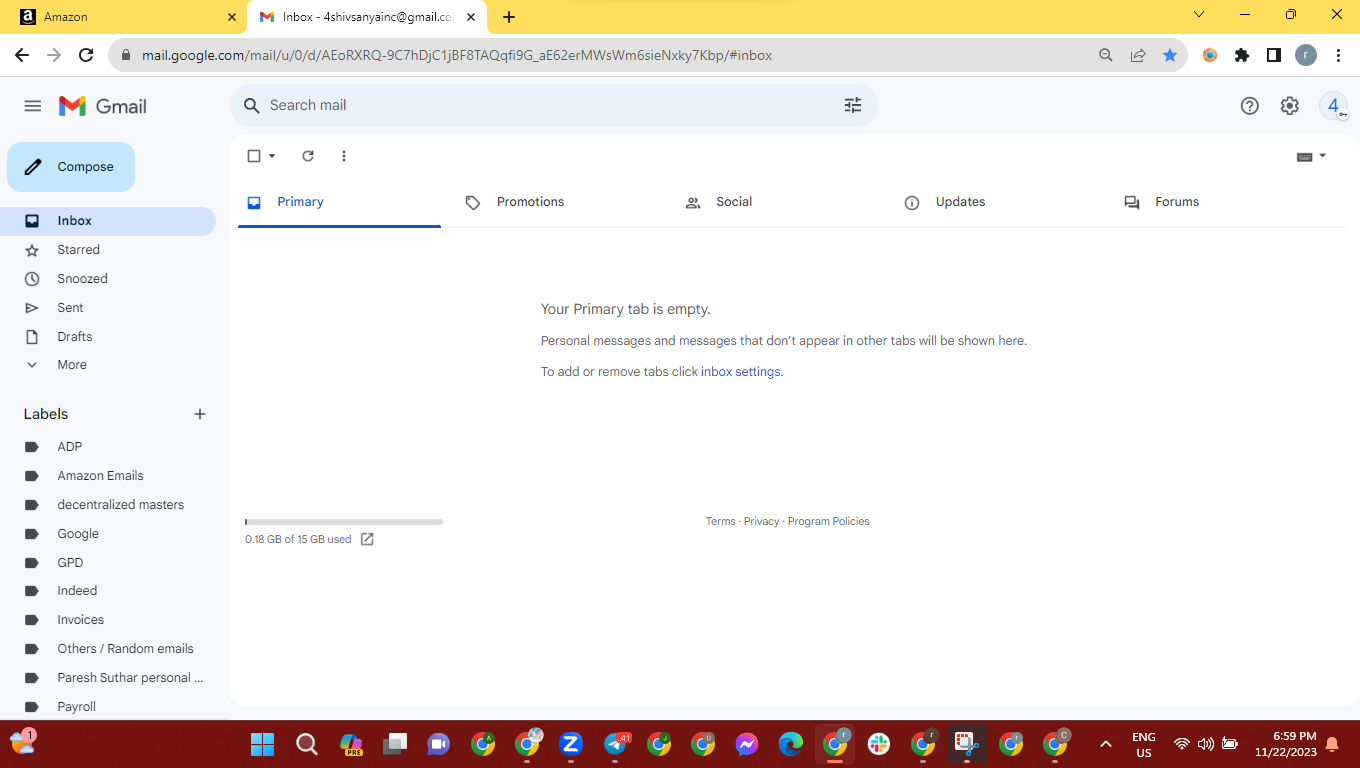This screenshot has height=768, width=1360.
Task: Open the Google label
Action: point(108,534)
